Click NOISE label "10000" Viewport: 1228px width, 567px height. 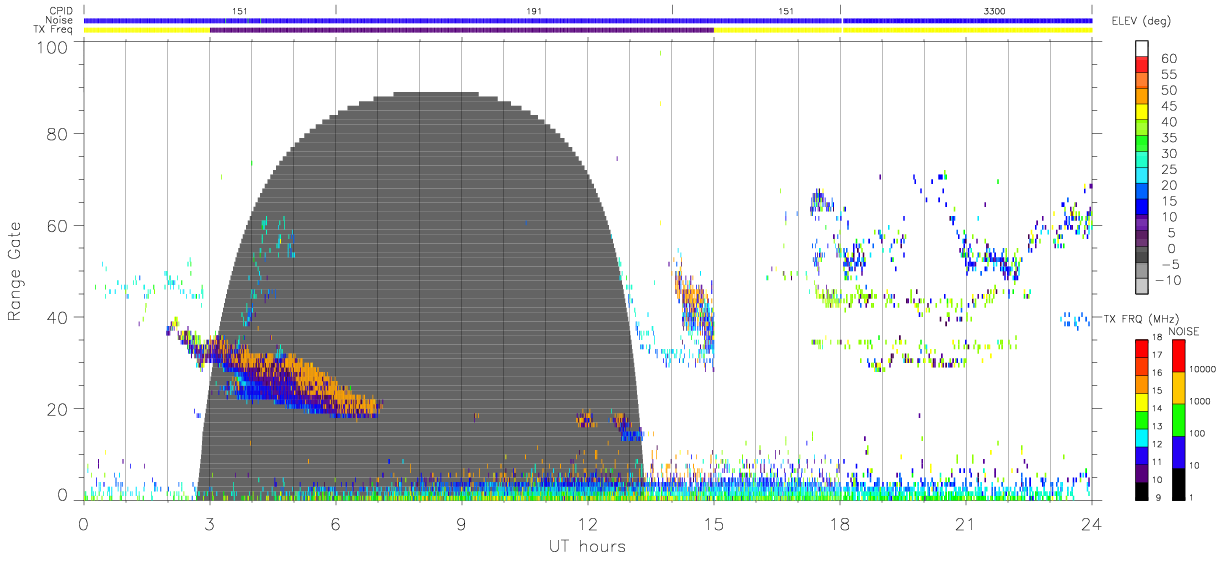click(x=1203, y=369)
